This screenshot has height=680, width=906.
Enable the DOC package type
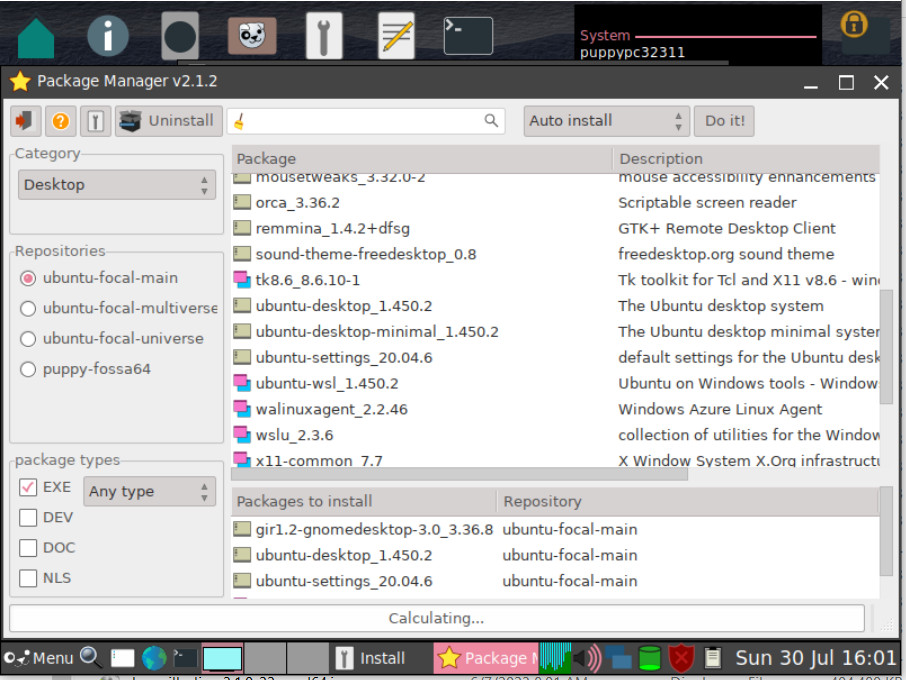[x=28, y=548]
